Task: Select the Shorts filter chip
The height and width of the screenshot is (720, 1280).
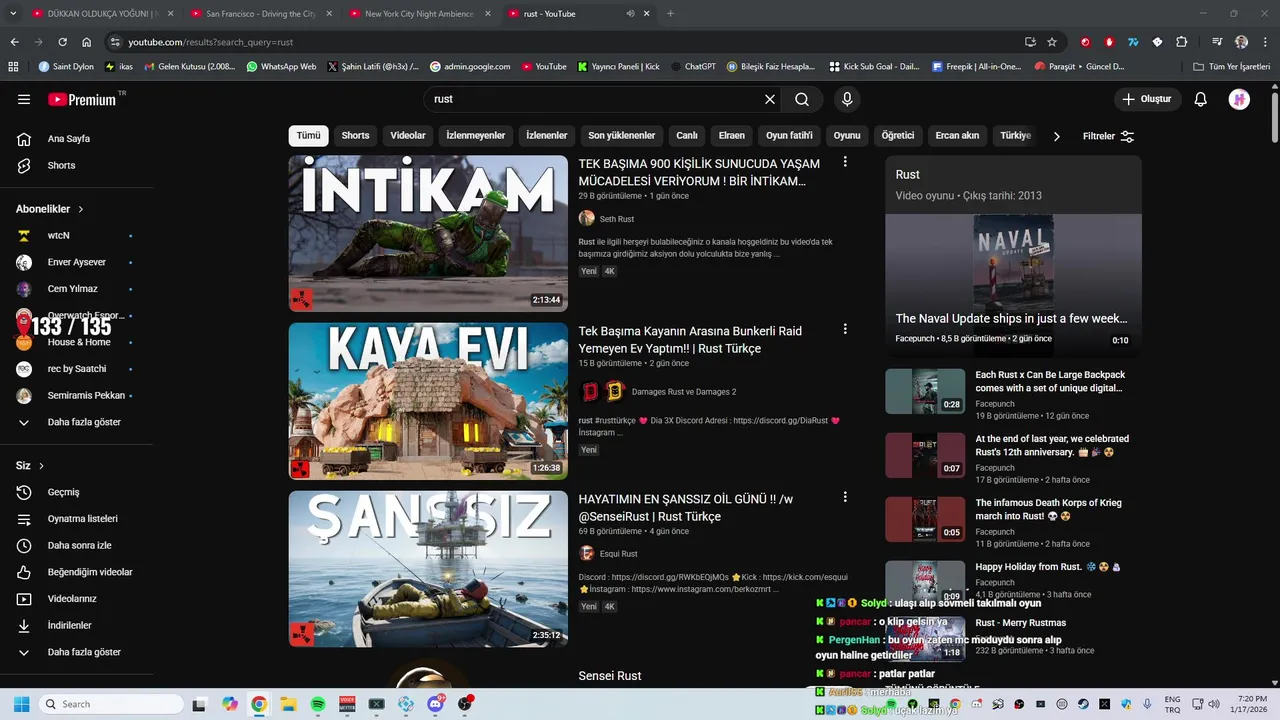Action: point(355,136)
